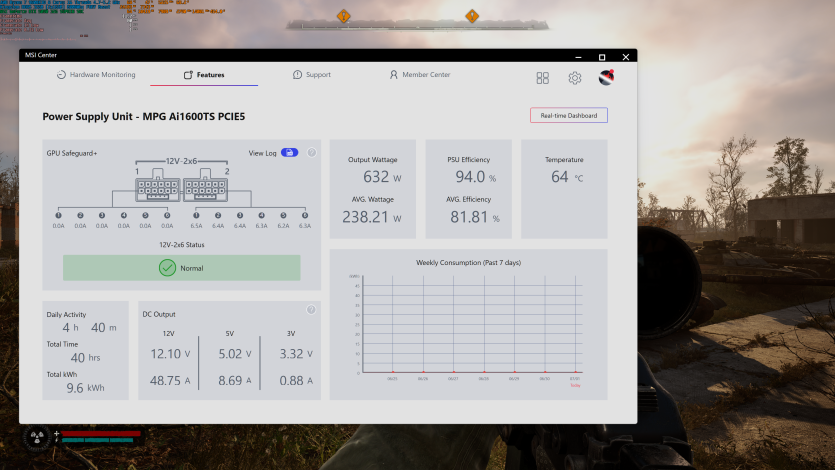Click the PSU Efficiency 94.0 % value

[476, 177]
